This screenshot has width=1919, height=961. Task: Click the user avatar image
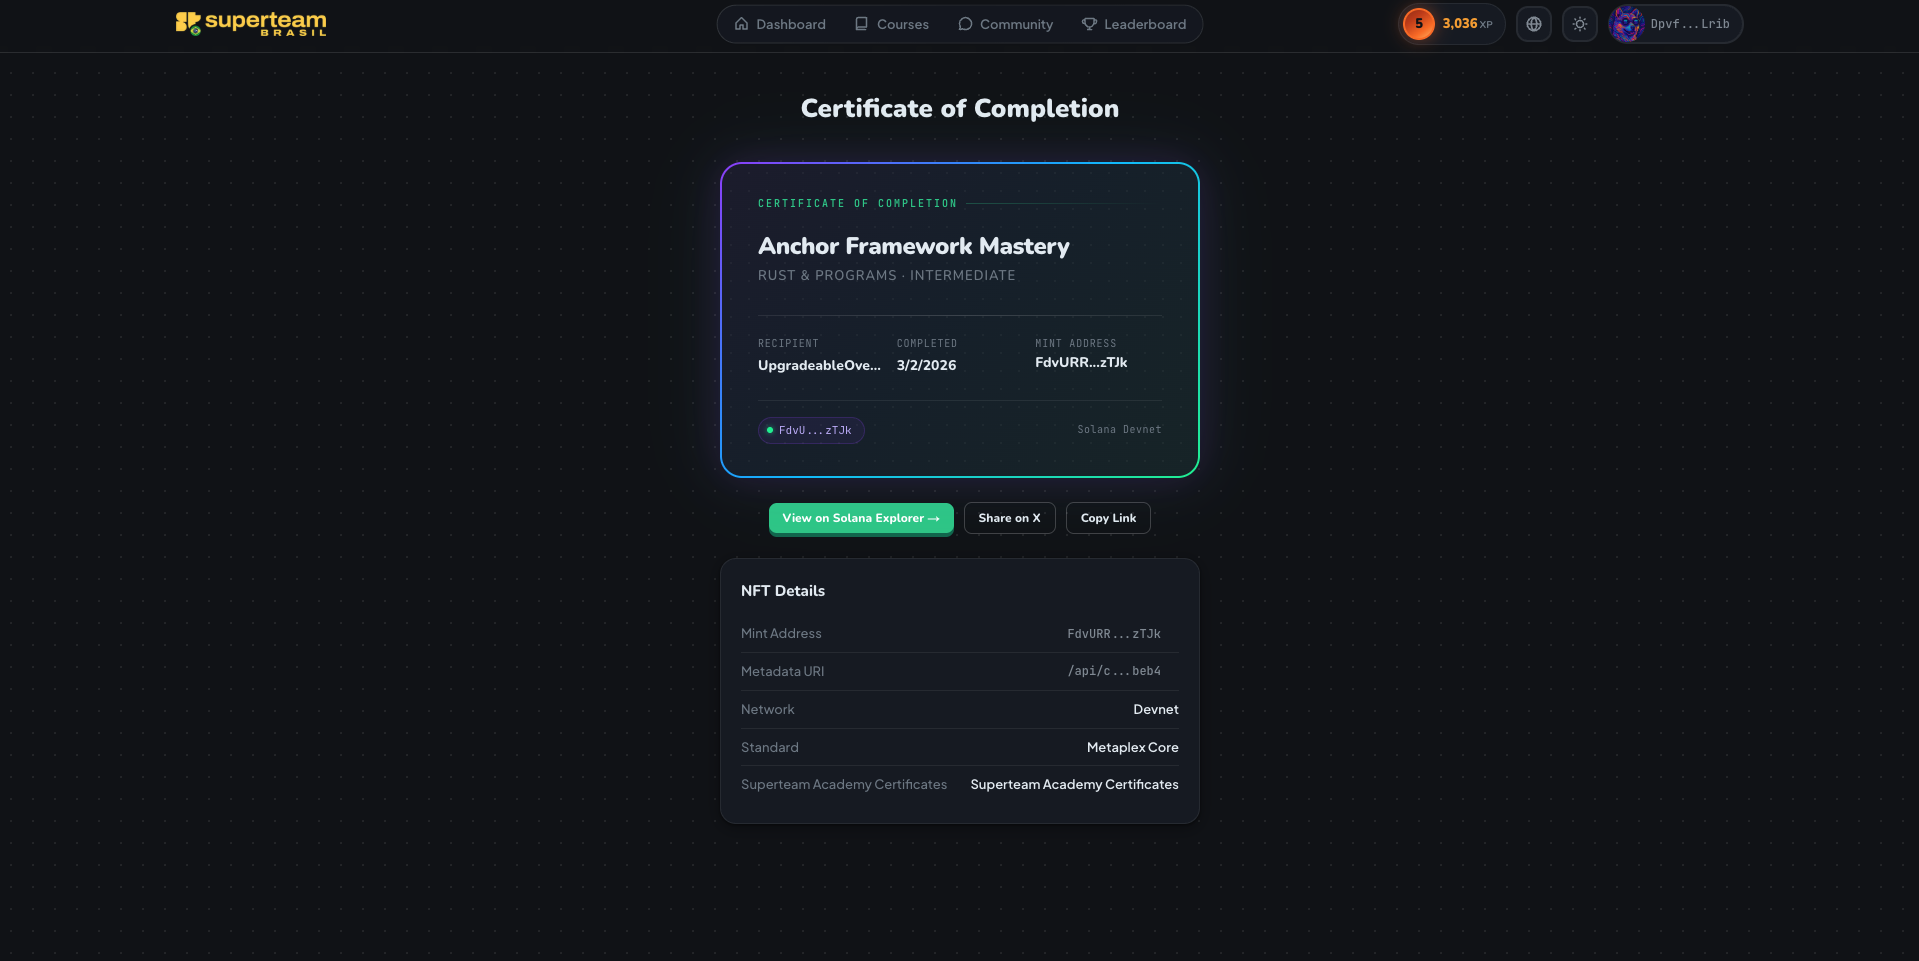point(1627,24)
